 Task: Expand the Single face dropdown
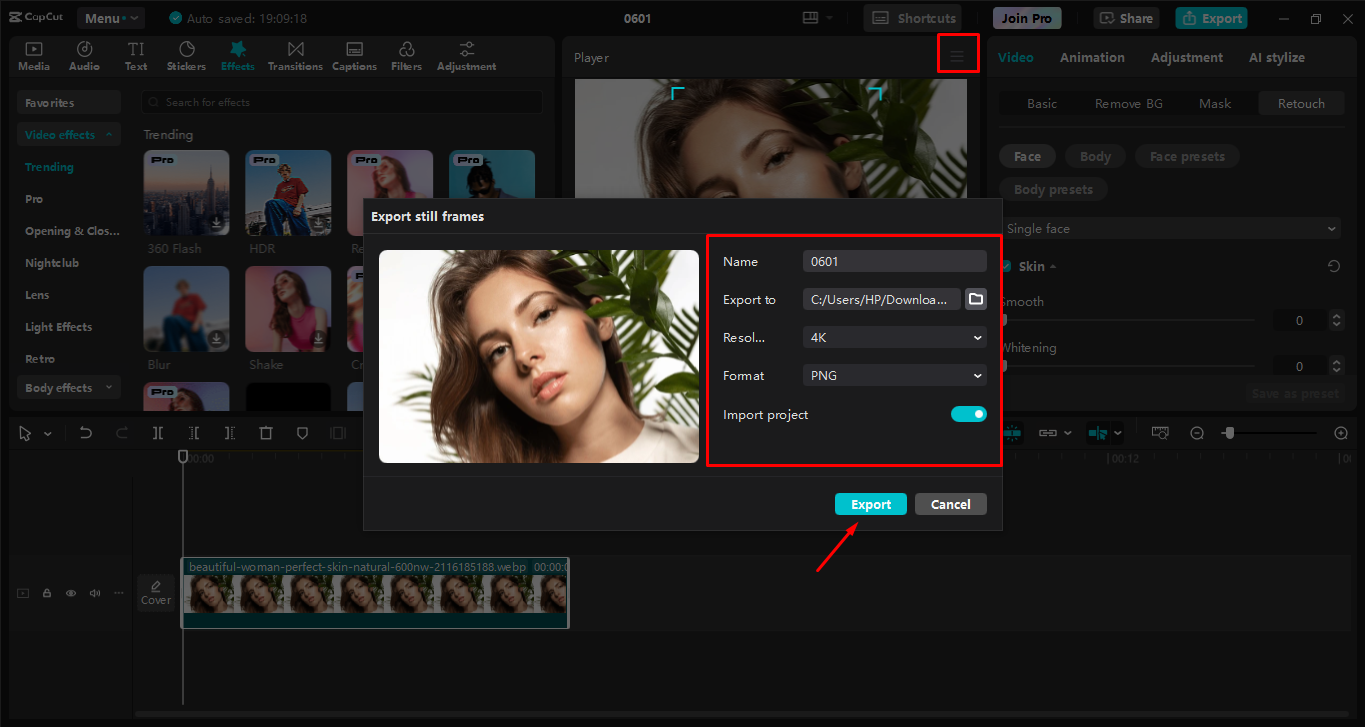click(1170, 229)
